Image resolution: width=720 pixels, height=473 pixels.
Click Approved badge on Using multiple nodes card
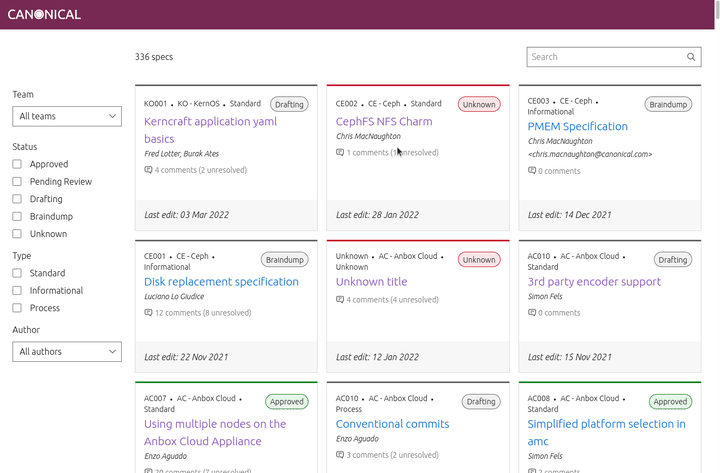[x=287, y=401]
